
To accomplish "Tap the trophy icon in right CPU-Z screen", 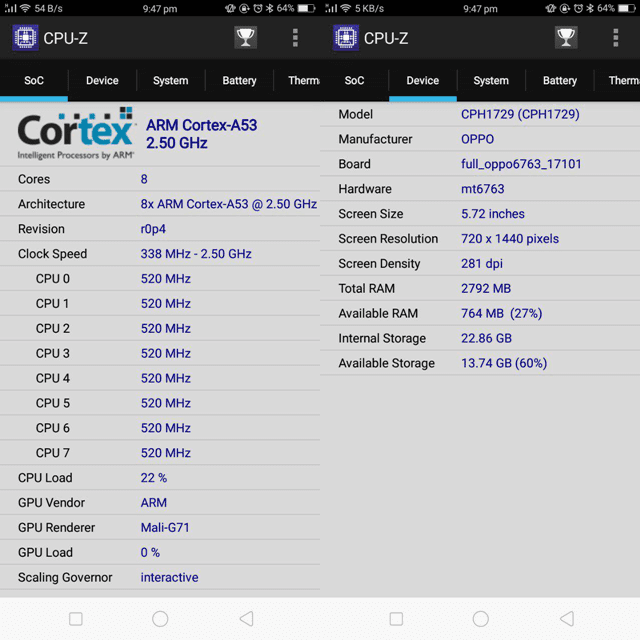I will [x=566, y=38].
